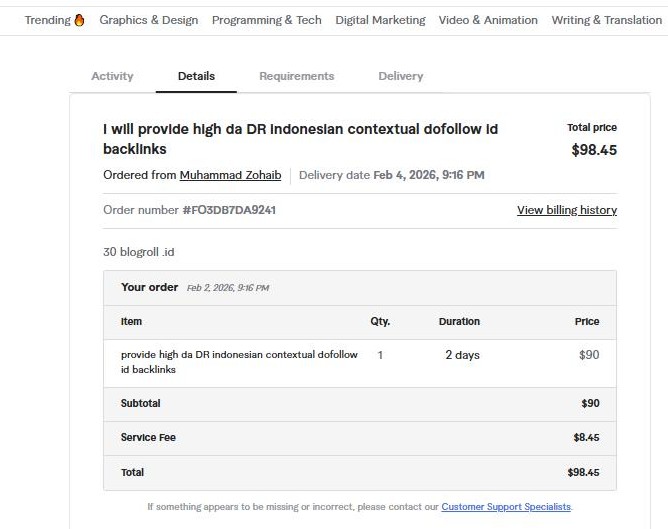Contact Customer Support Specialists via the link
This screenshot has height=529, width=668.
click(506, 507)
